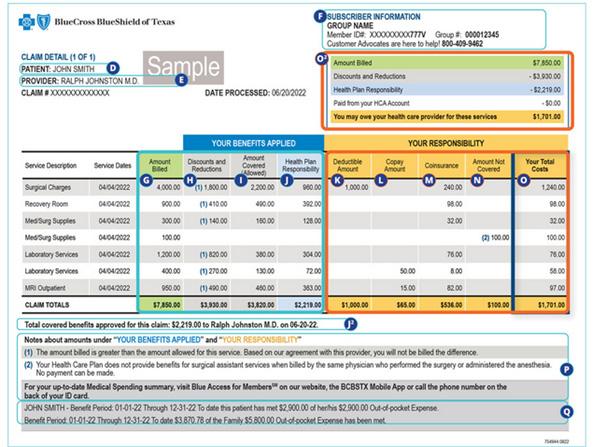Select provider name 'RALPH JOHNSTON M.D.'
Screen dimensions: 606x447
pyautogui.click(x=100, y=81)
